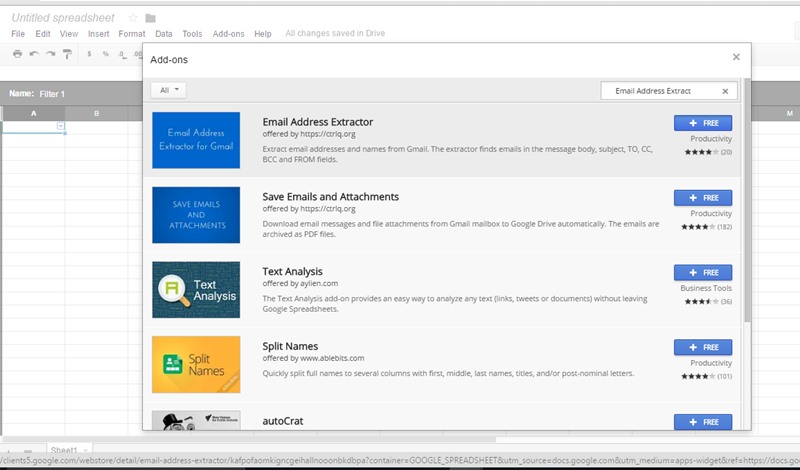Open Save Emails and Attachments title link
Screen dimensions: 800x470
pos(331,197)
